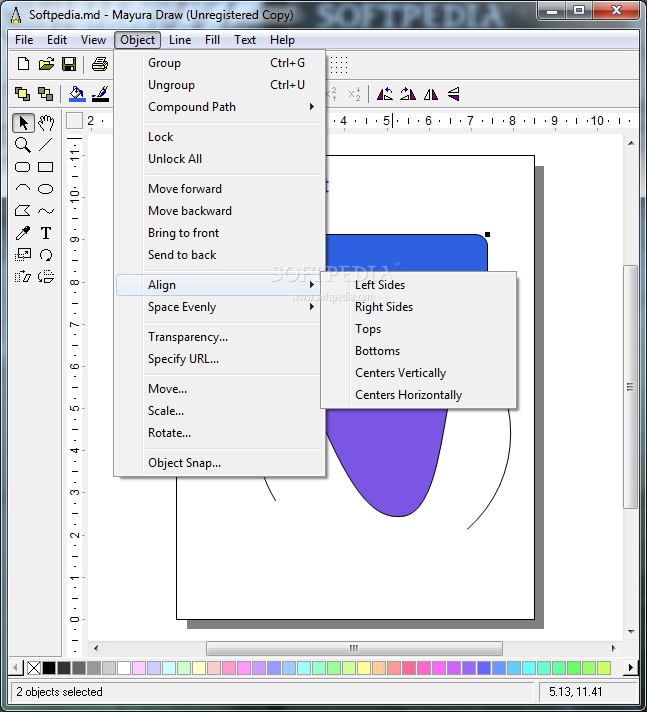This screenshot has width=647, height=712.
Task: Click the bring to front toolbar icon
Action: click(22, 94)
